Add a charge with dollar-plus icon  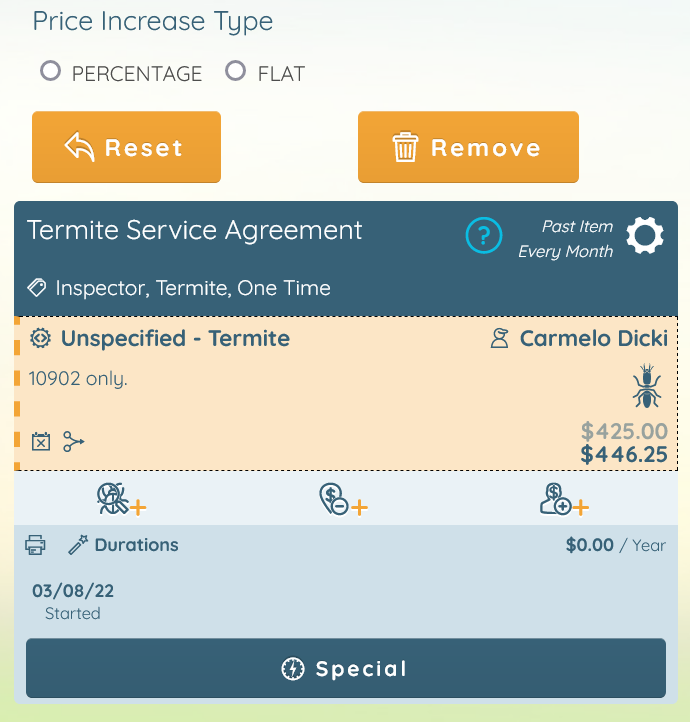point(564,499)
